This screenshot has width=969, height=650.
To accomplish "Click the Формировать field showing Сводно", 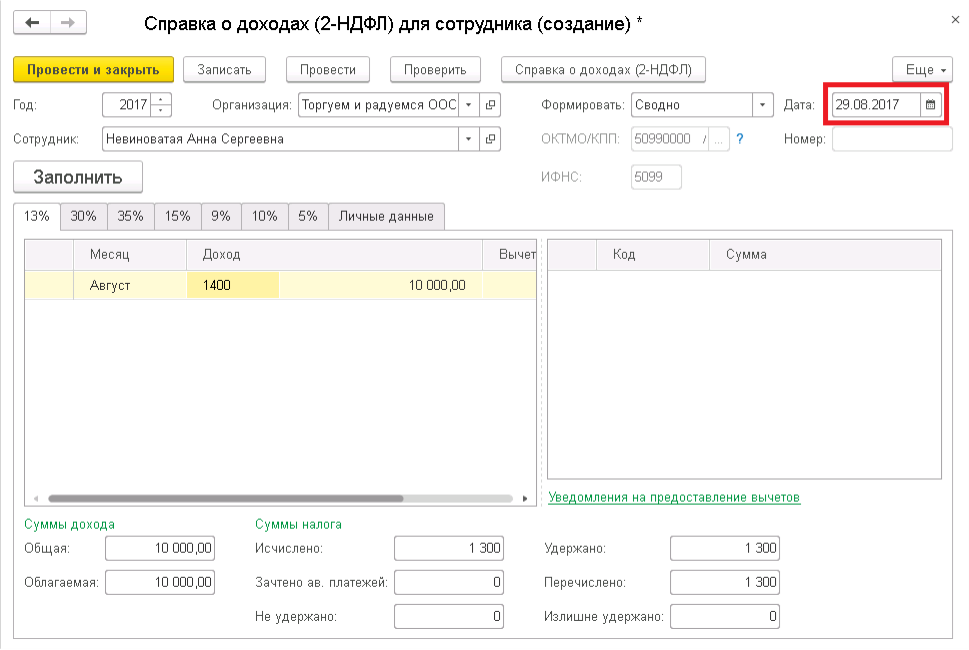I will coord(692,104).
